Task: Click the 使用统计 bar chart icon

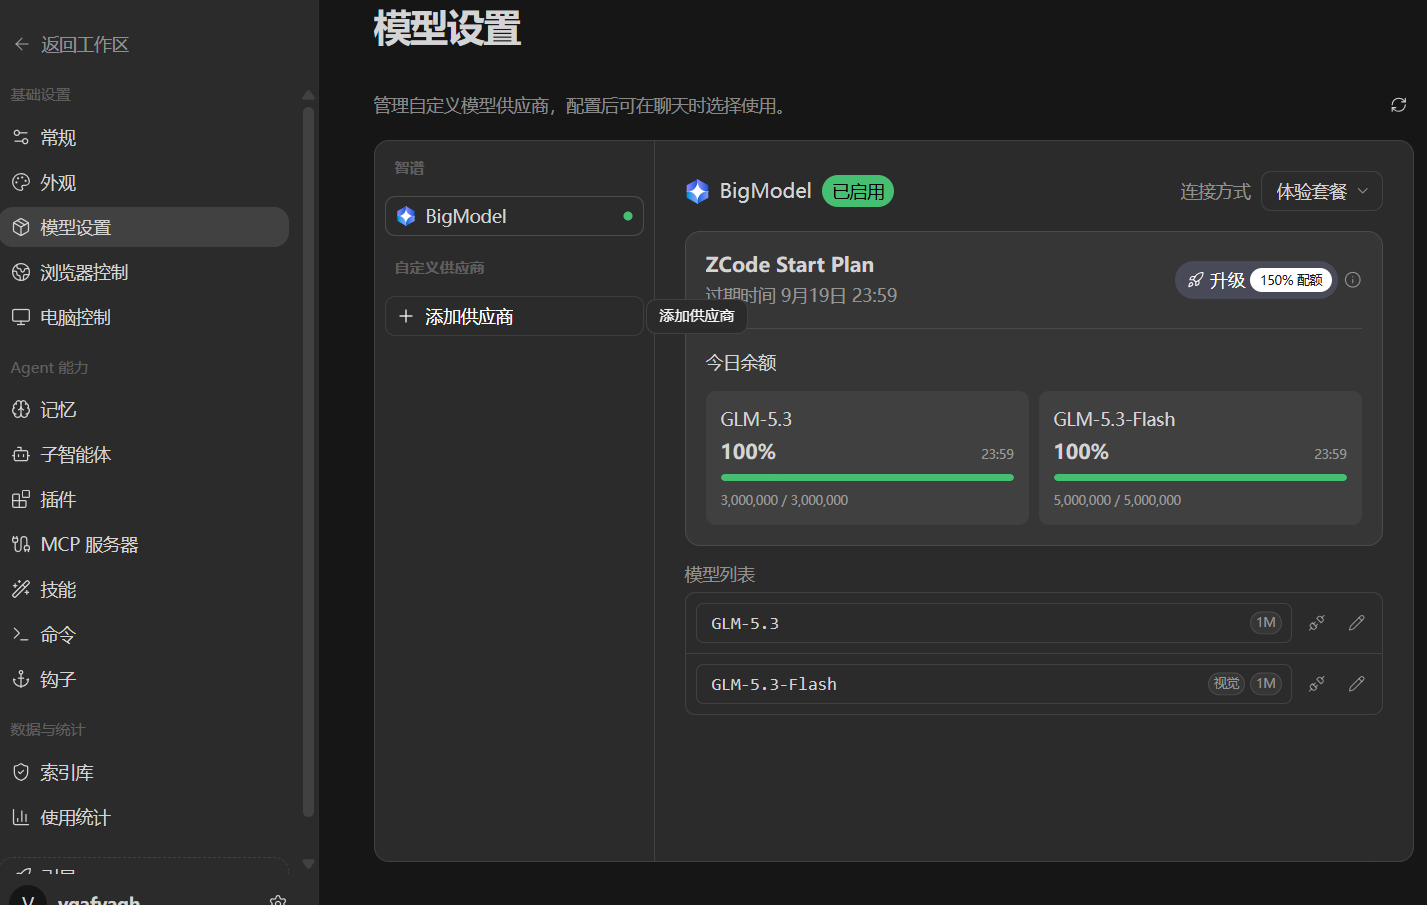Action: click(x=21, y=817)
